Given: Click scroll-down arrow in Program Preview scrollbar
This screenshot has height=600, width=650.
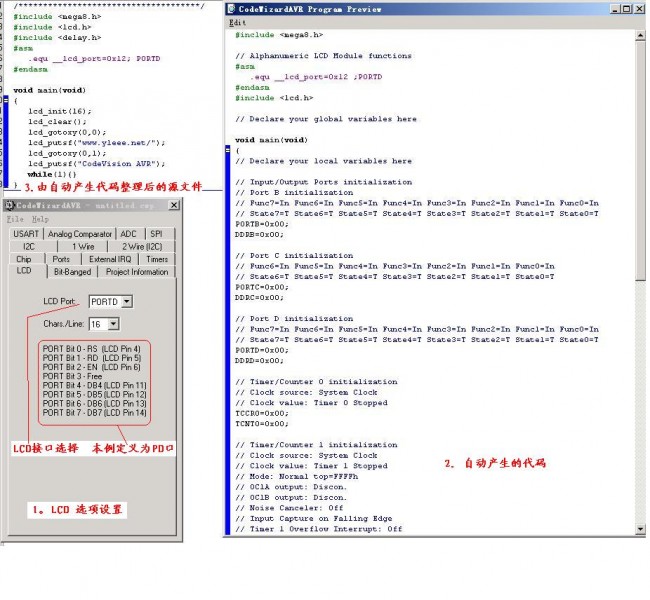Looking at the screenshot, I should pyautogui.click(x=640, y=528).
